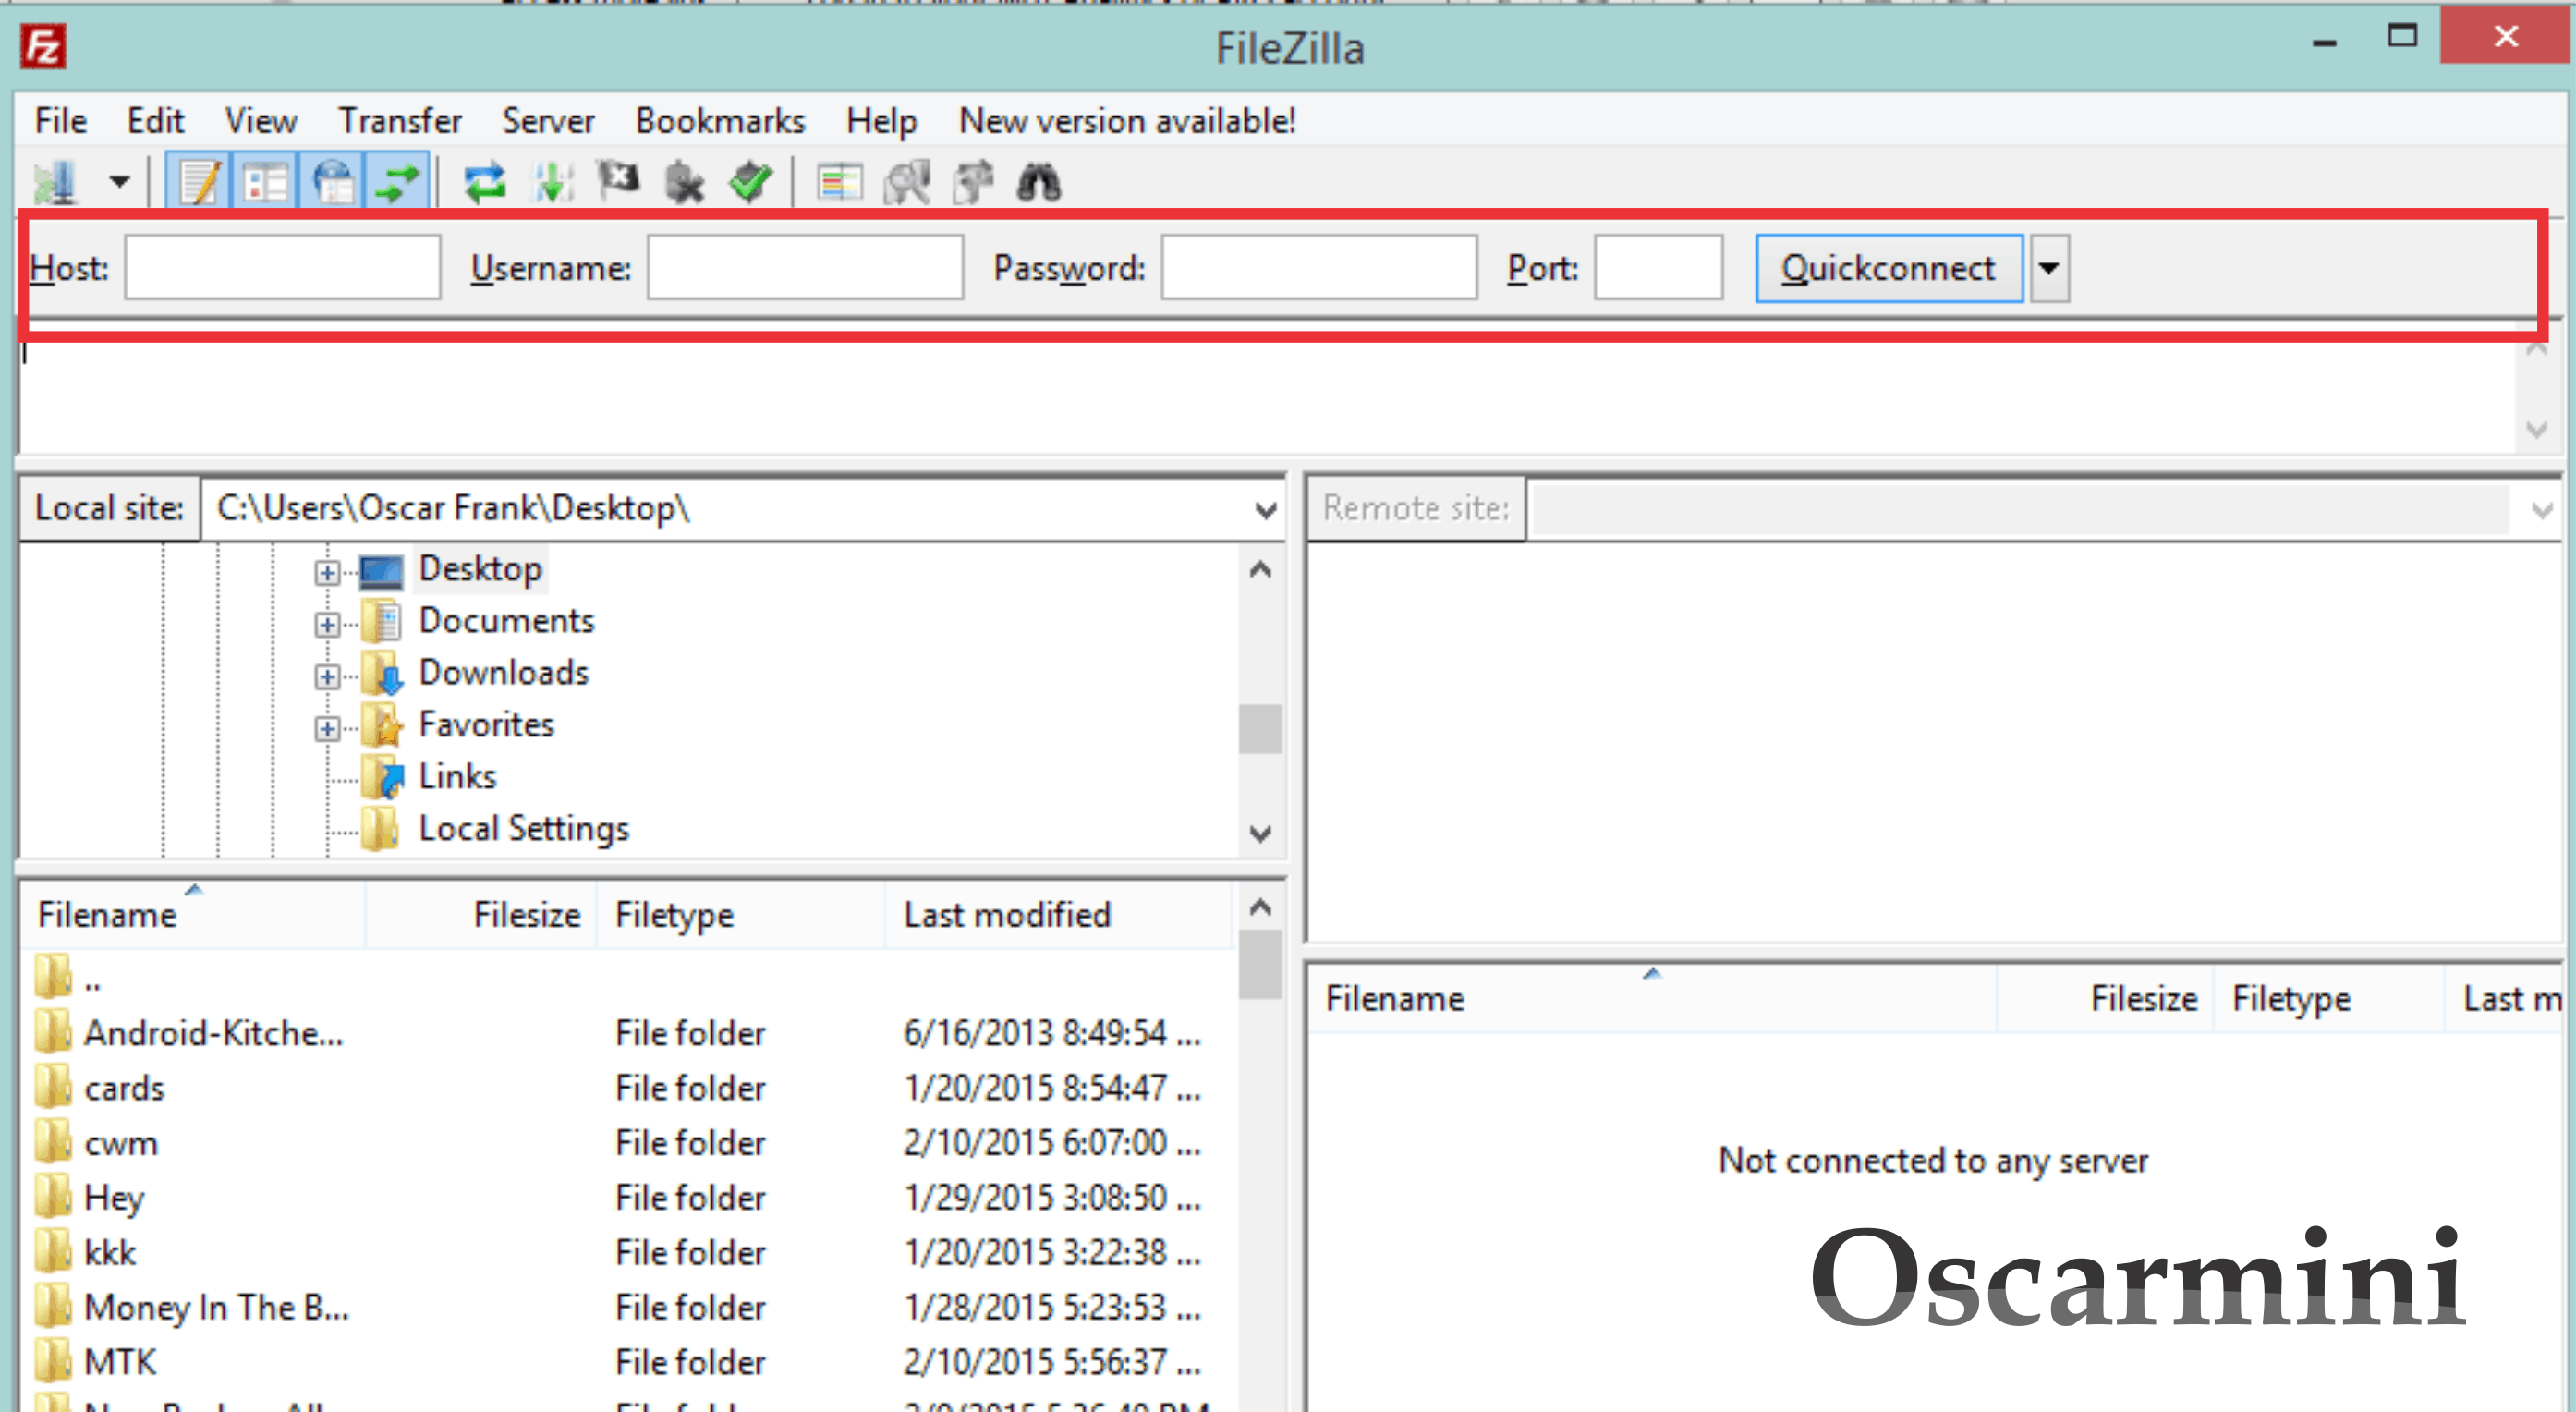This screenshot has height=1412, width=2576.
Task: Click New version available! link
Action: [1126, 121]
